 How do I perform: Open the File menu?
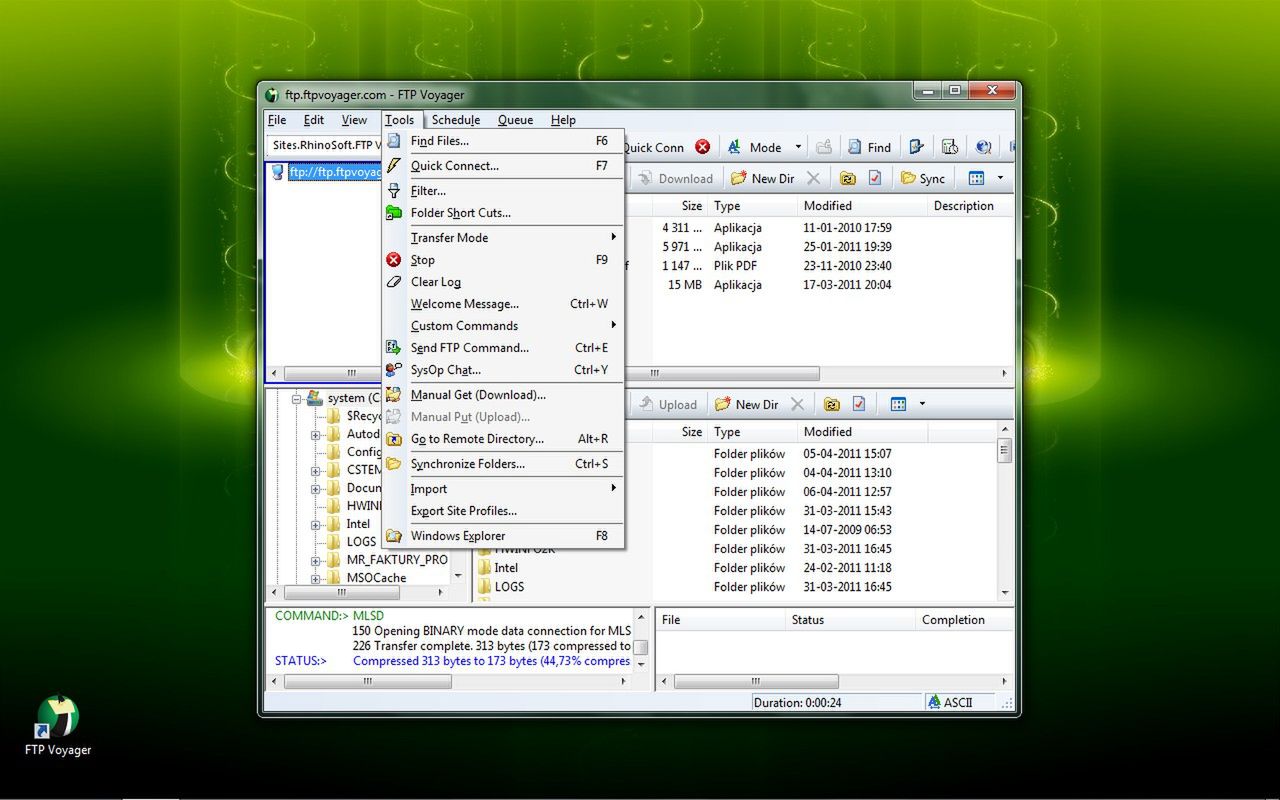(277, 120)
